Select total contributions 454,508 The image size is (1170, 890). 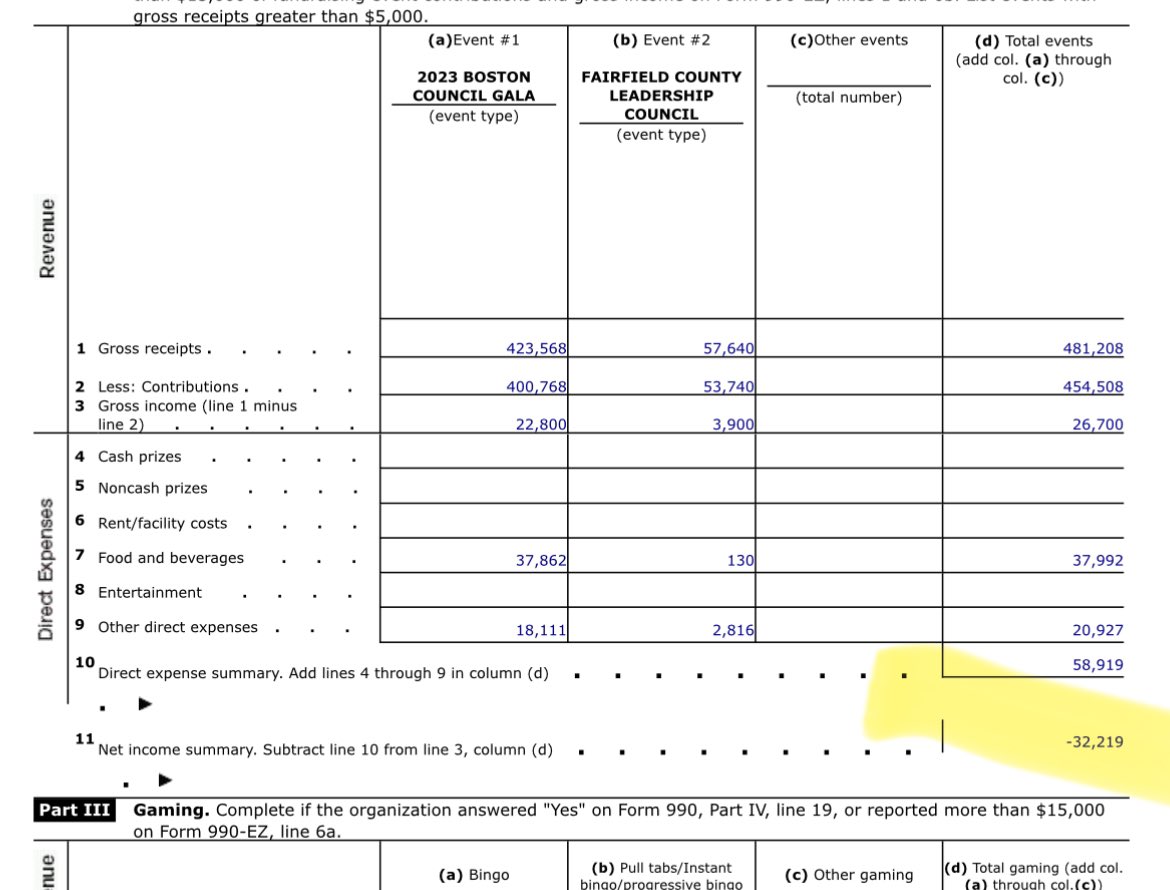(x=1092, y=386)
